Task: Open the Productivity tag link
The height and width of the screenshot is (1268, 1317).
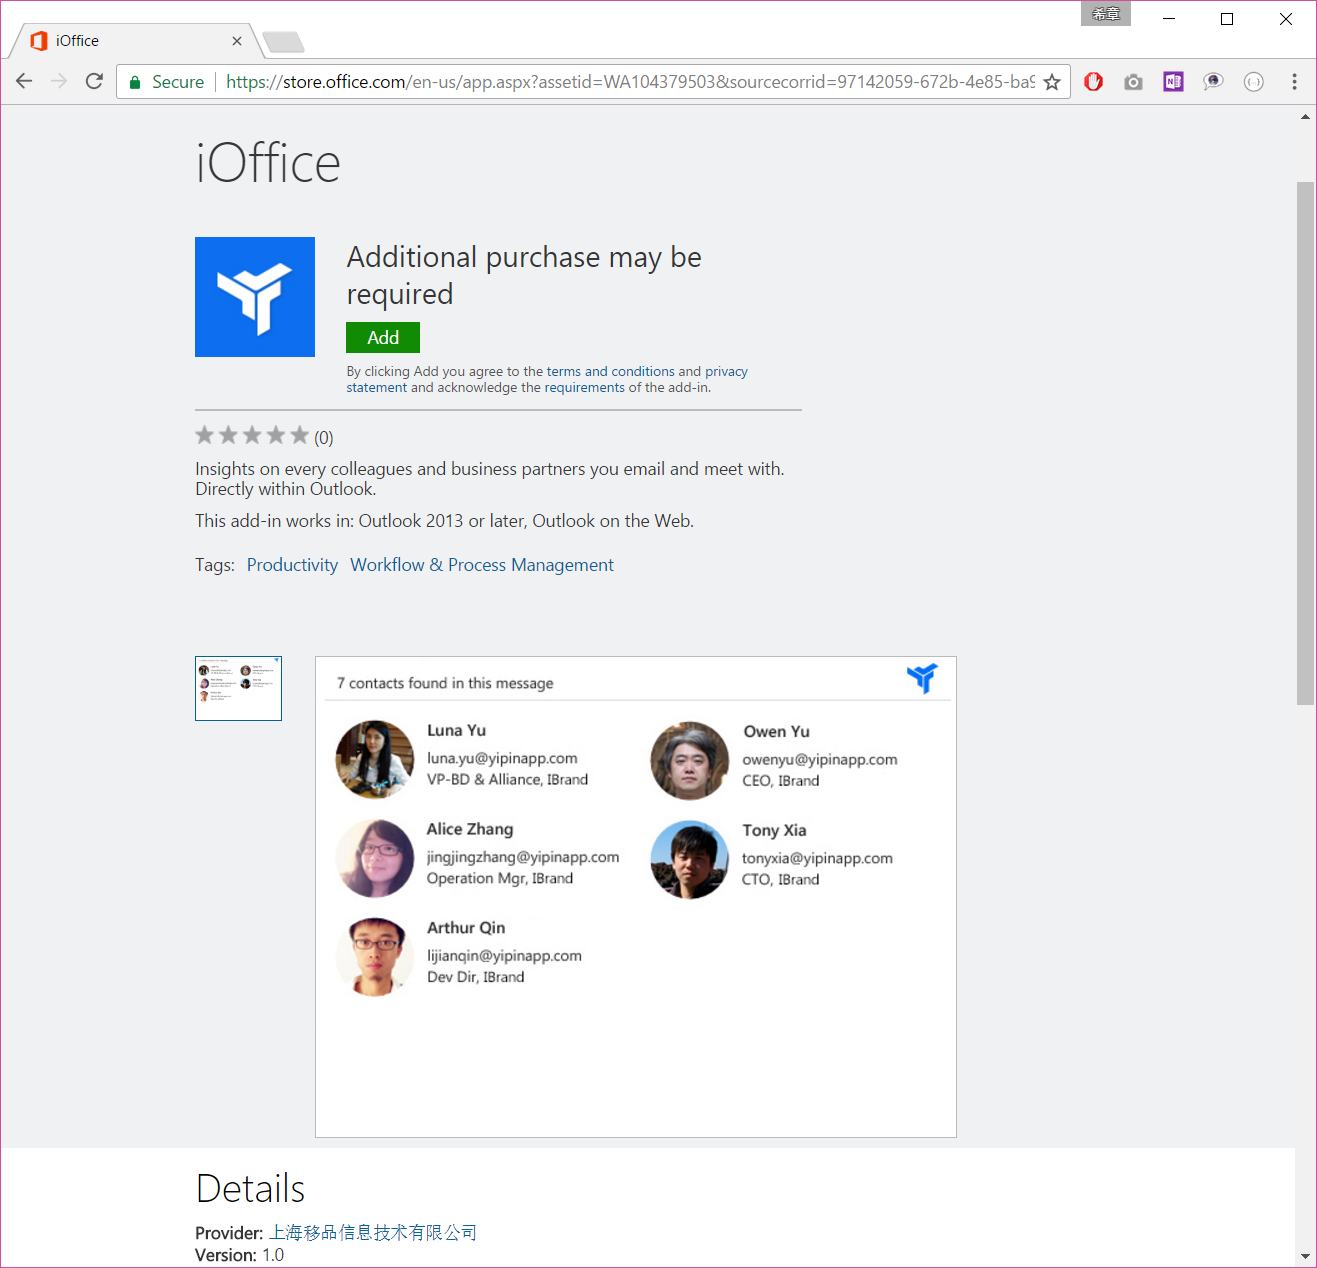Action: point(292,565)
